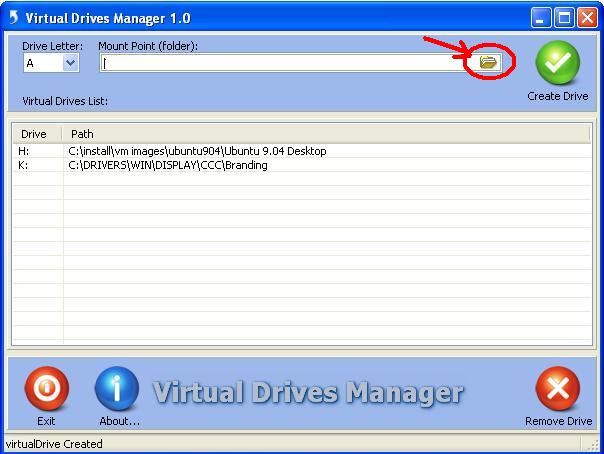The image size is (604, 454).
Task: Click the red Exit power icon
Action: pos(47,389)
